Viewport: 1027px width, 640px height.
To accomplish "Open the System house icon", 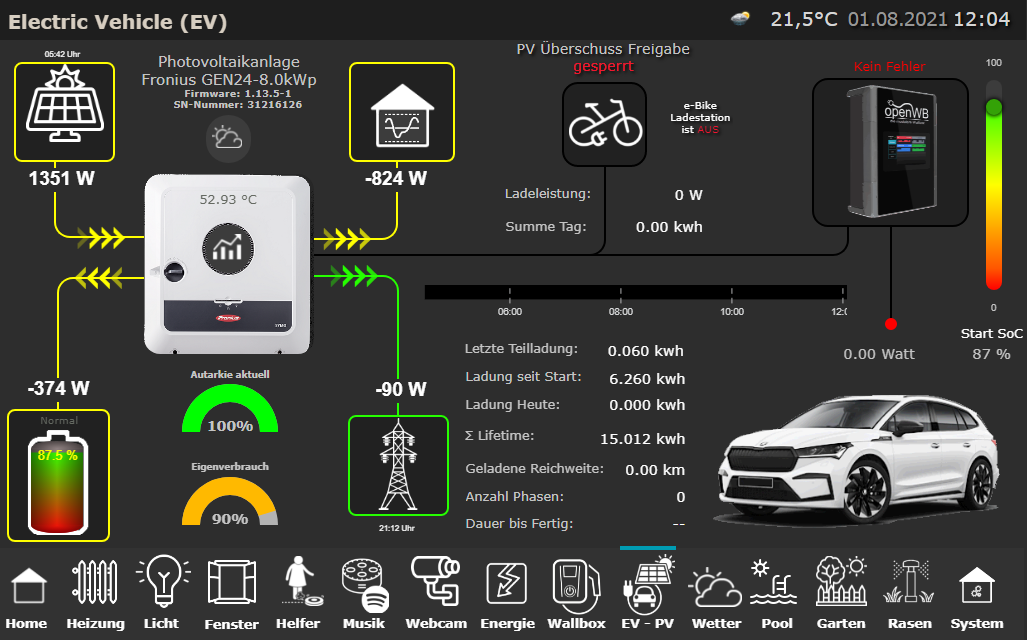I will 977,585.
